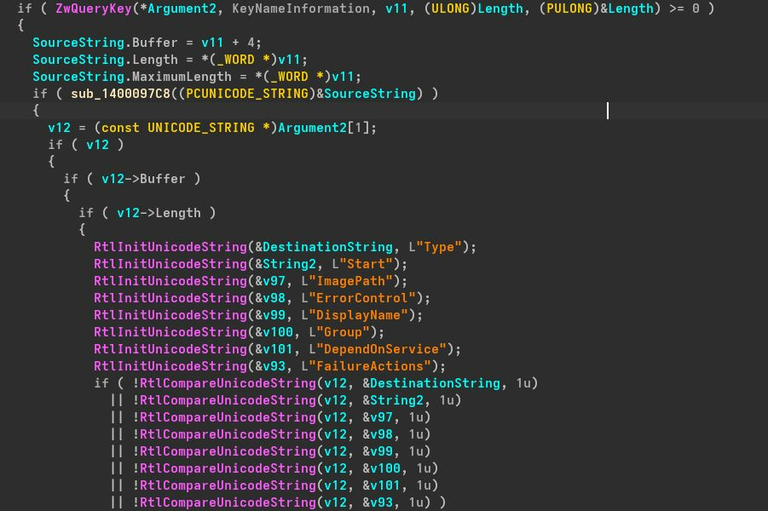
Task: Select the KeyNameInformation argument
Action: tap(301, 8)
